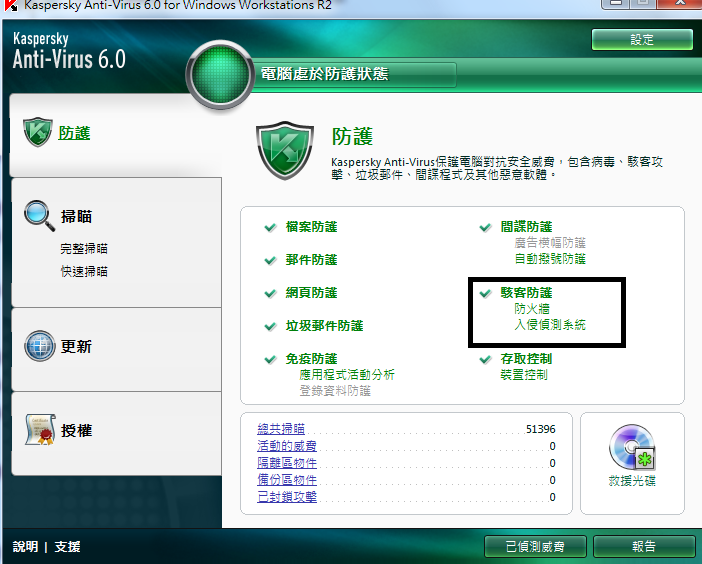Click the large shield icon next to 防護 heading
Image resolution: width=702 pixels, height=564 pixels.
(x=284, y=150)
